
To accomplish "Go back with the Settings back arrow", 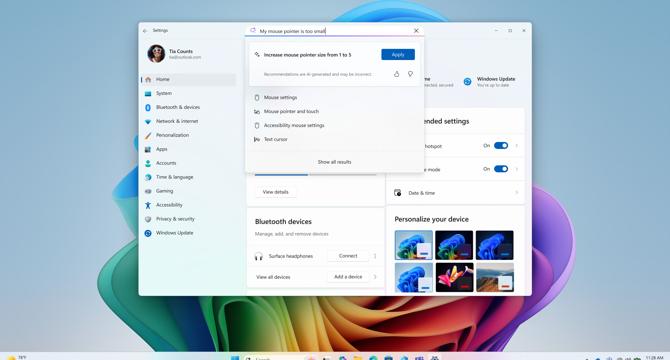I will pyautogui.click(x=145, y=31).
